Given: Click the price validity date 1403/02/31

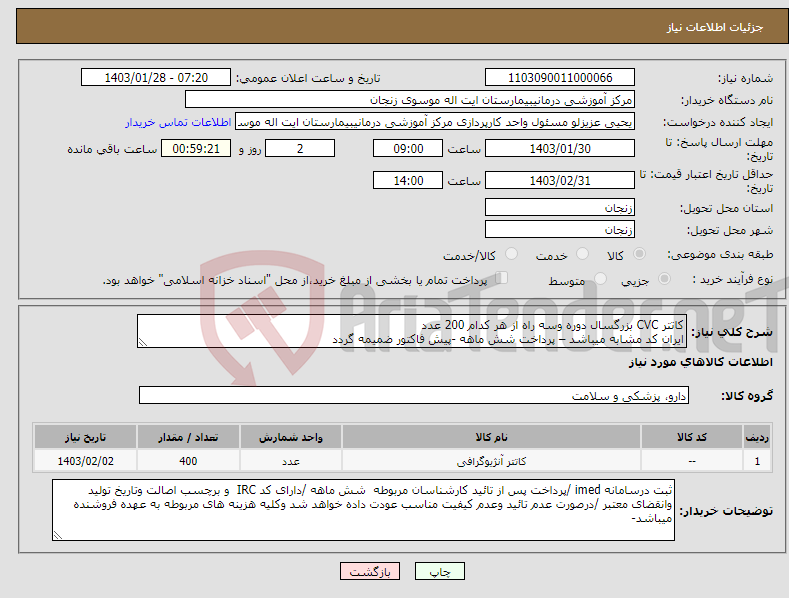Looking at the screenshot, I should (x=560, y=180).
